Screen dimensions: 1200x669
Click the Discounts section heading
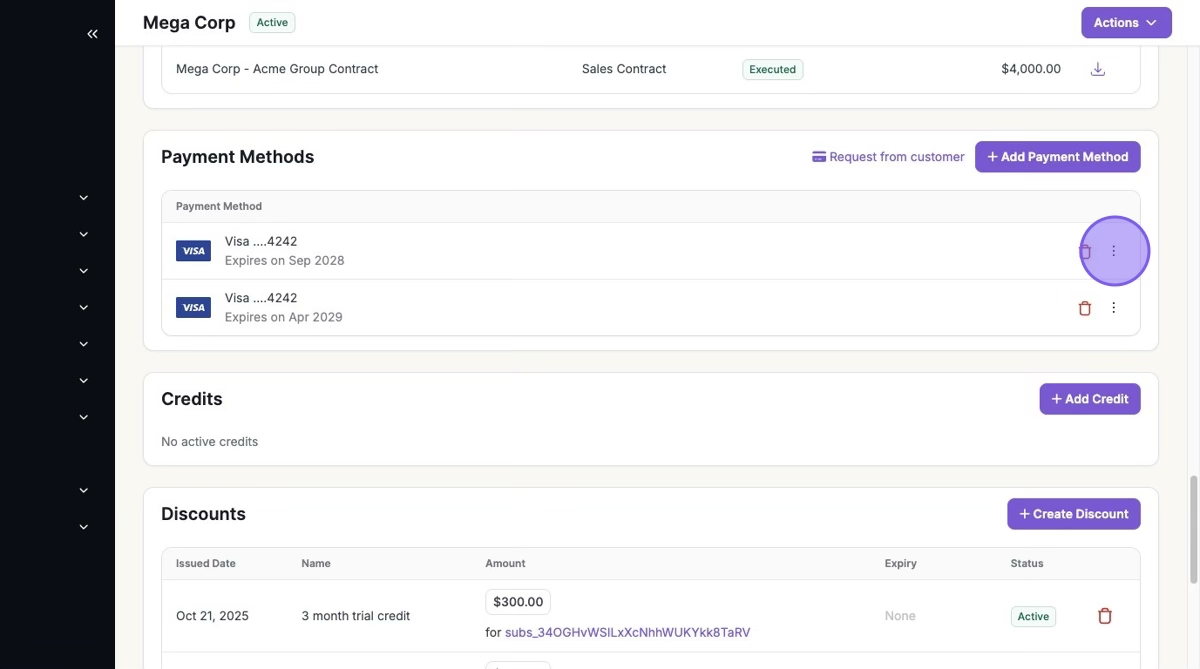click(x=203, y=514)
